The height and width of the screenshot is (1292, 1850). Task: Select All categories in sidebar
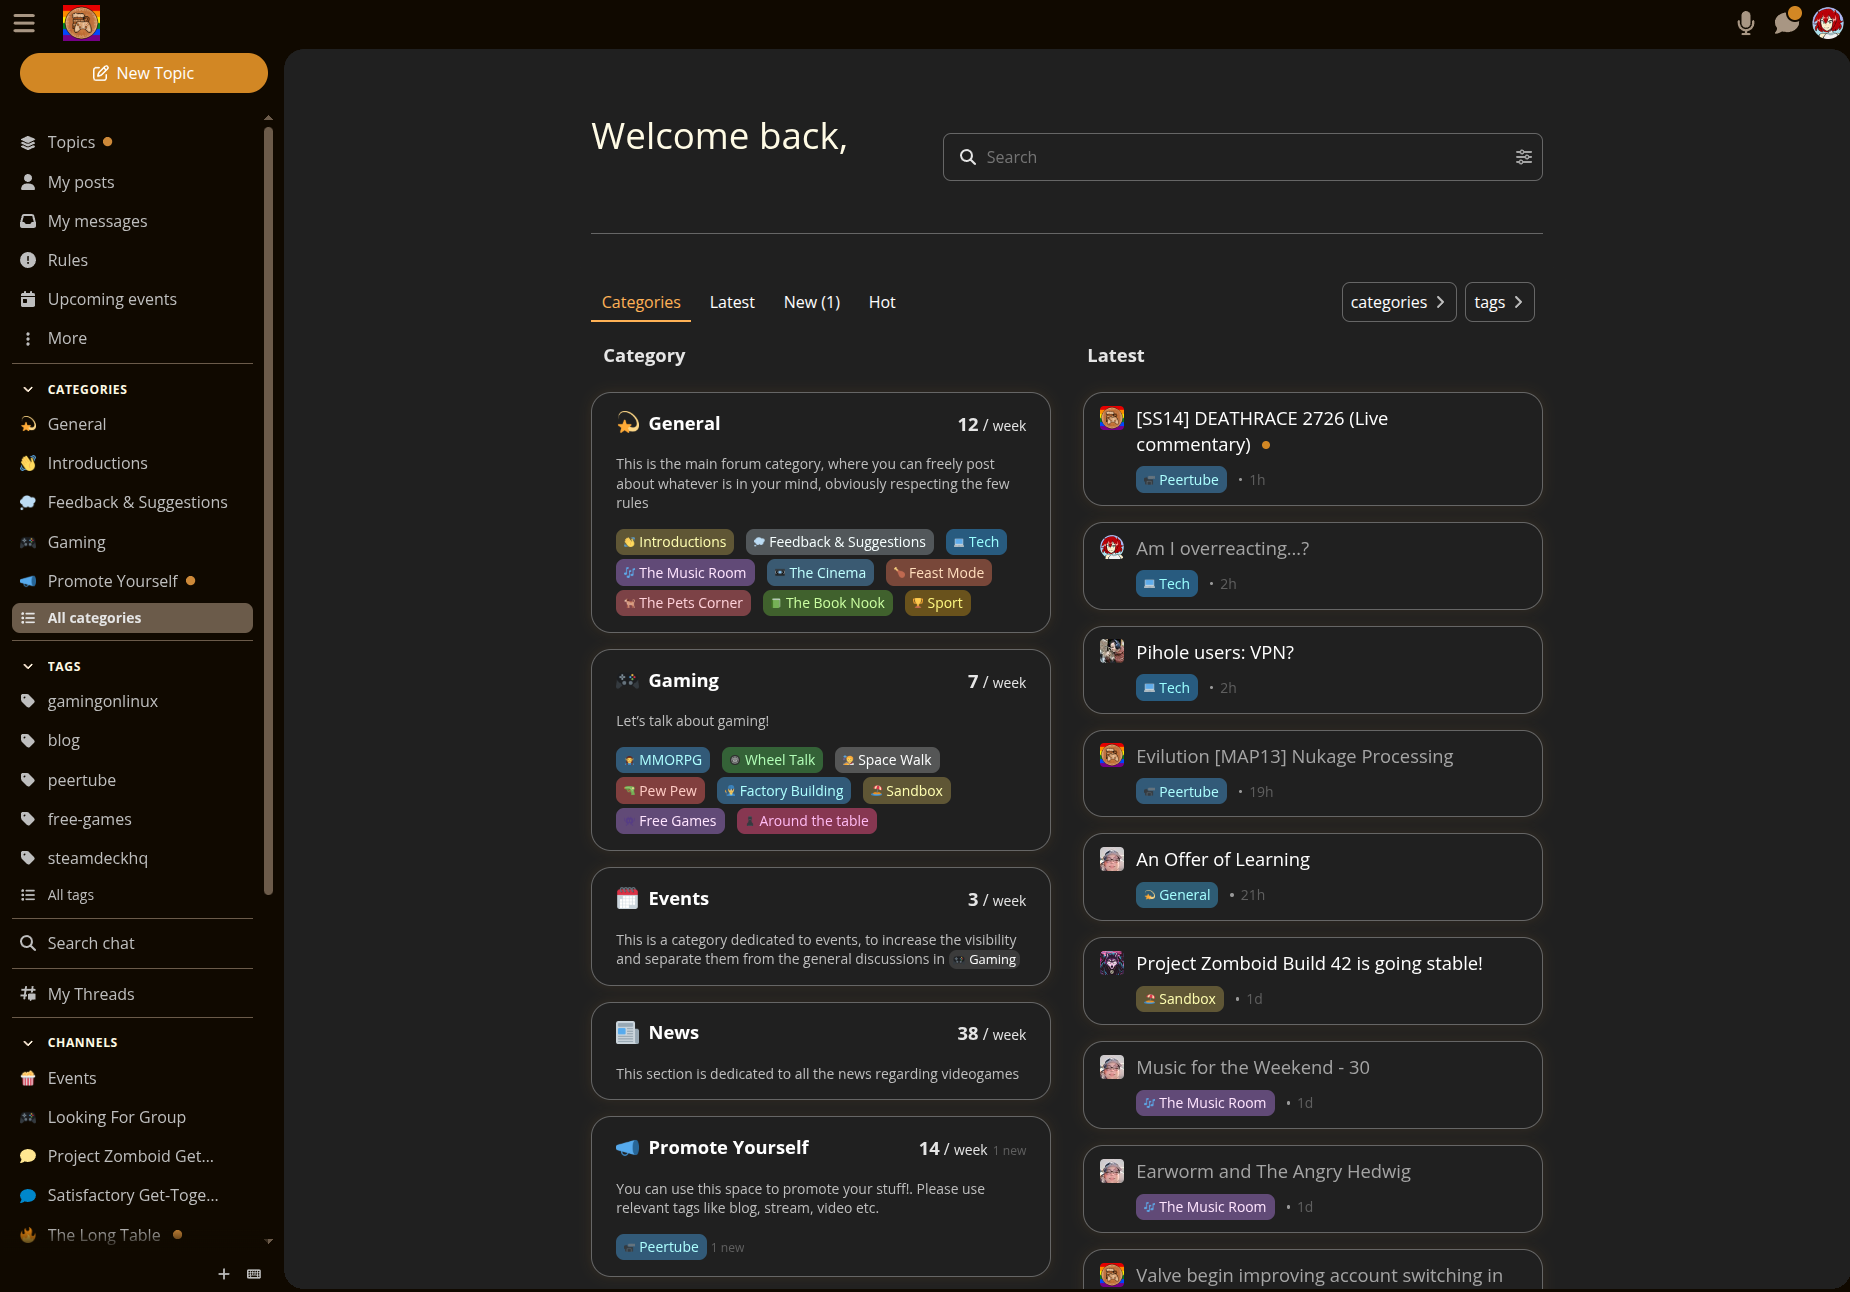132,618
